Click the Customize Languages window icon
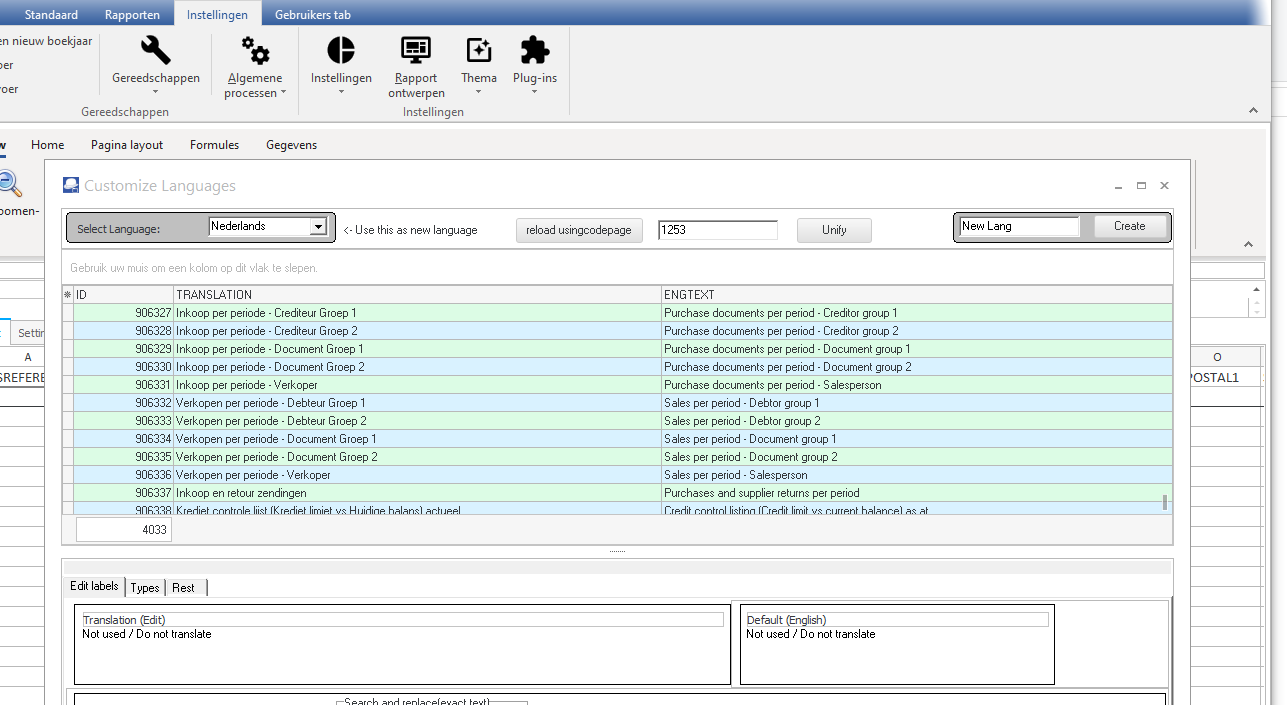This screenshot has width=1287, height=705. pyautogui.click(x=71, y=186)
